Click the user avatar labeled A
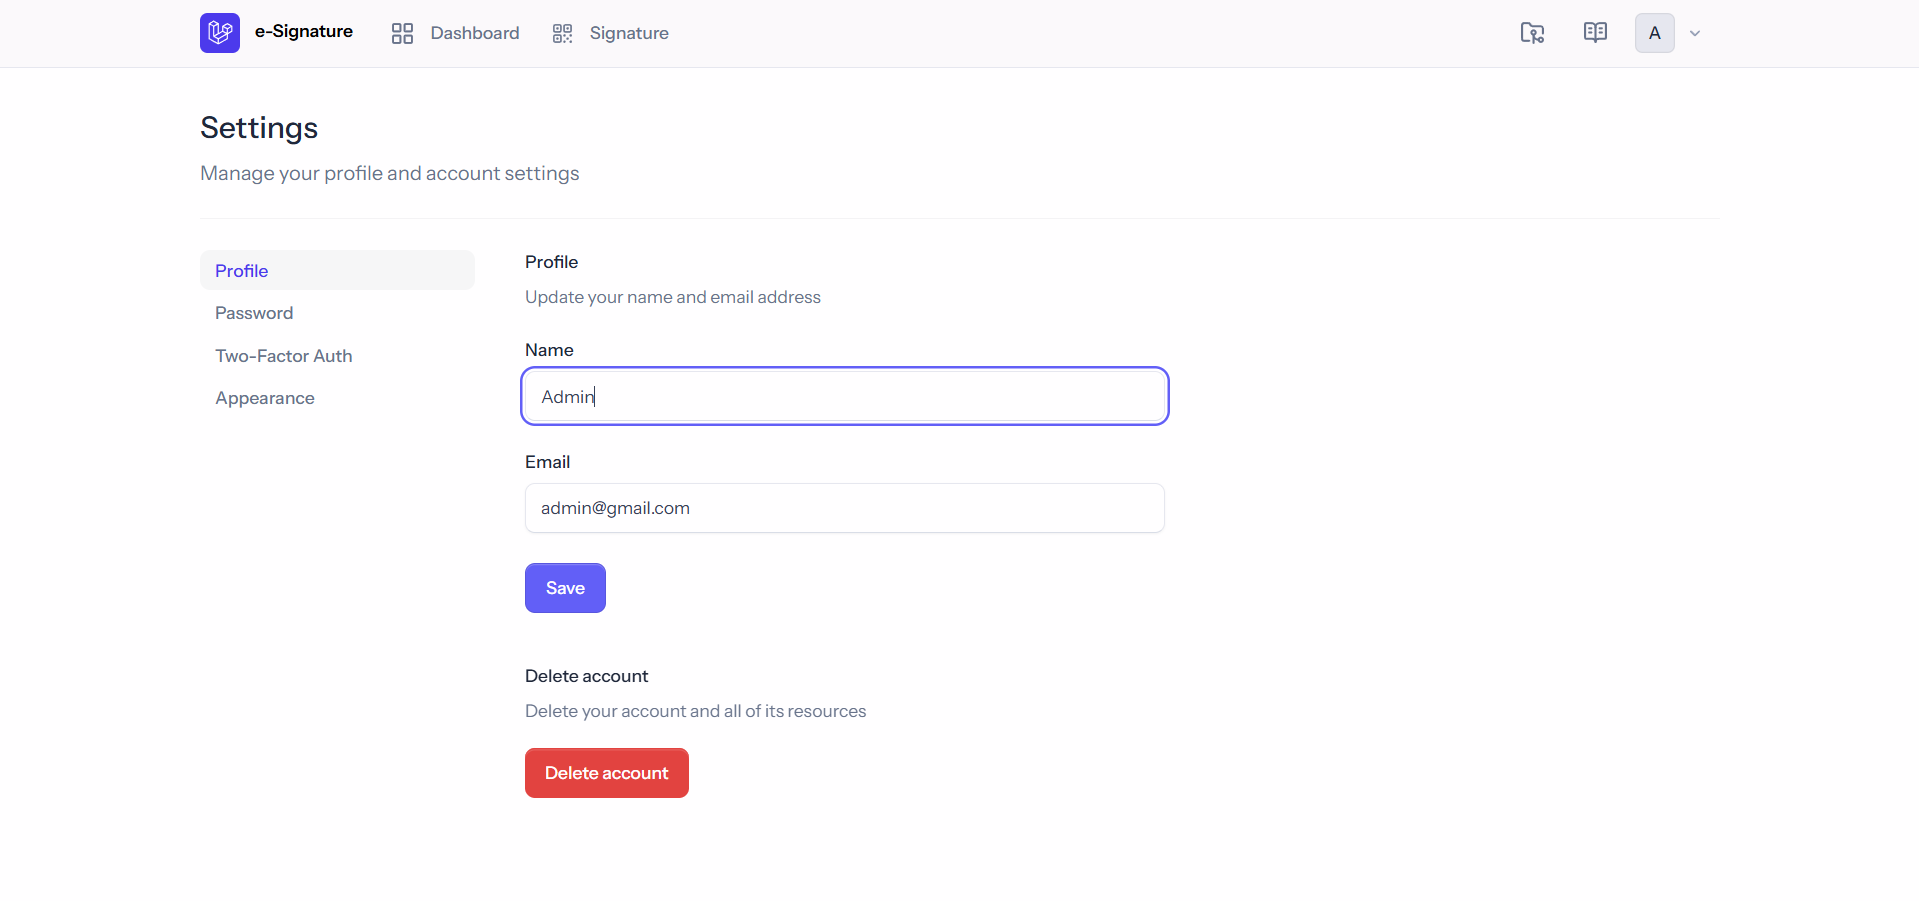This screenshot has height=901, width=1919. coord(1654,33)
